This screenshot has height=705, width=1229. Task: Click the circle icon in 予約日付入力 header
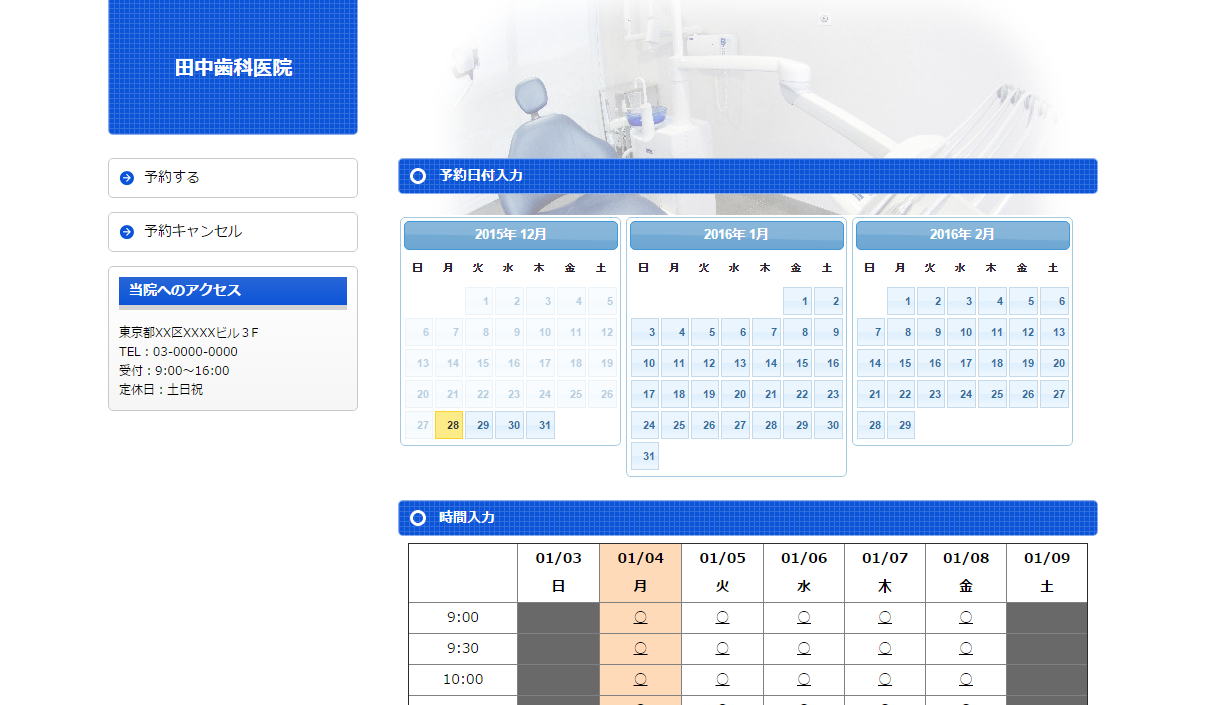coord(418,176)
